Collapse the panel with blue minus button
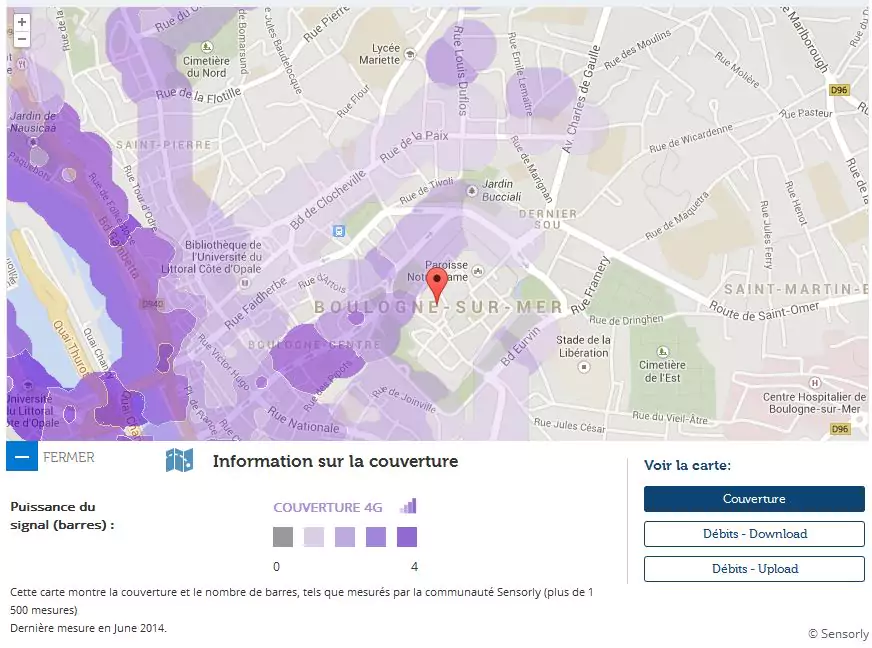The image size is (872, 648). (x=22, y=457)
